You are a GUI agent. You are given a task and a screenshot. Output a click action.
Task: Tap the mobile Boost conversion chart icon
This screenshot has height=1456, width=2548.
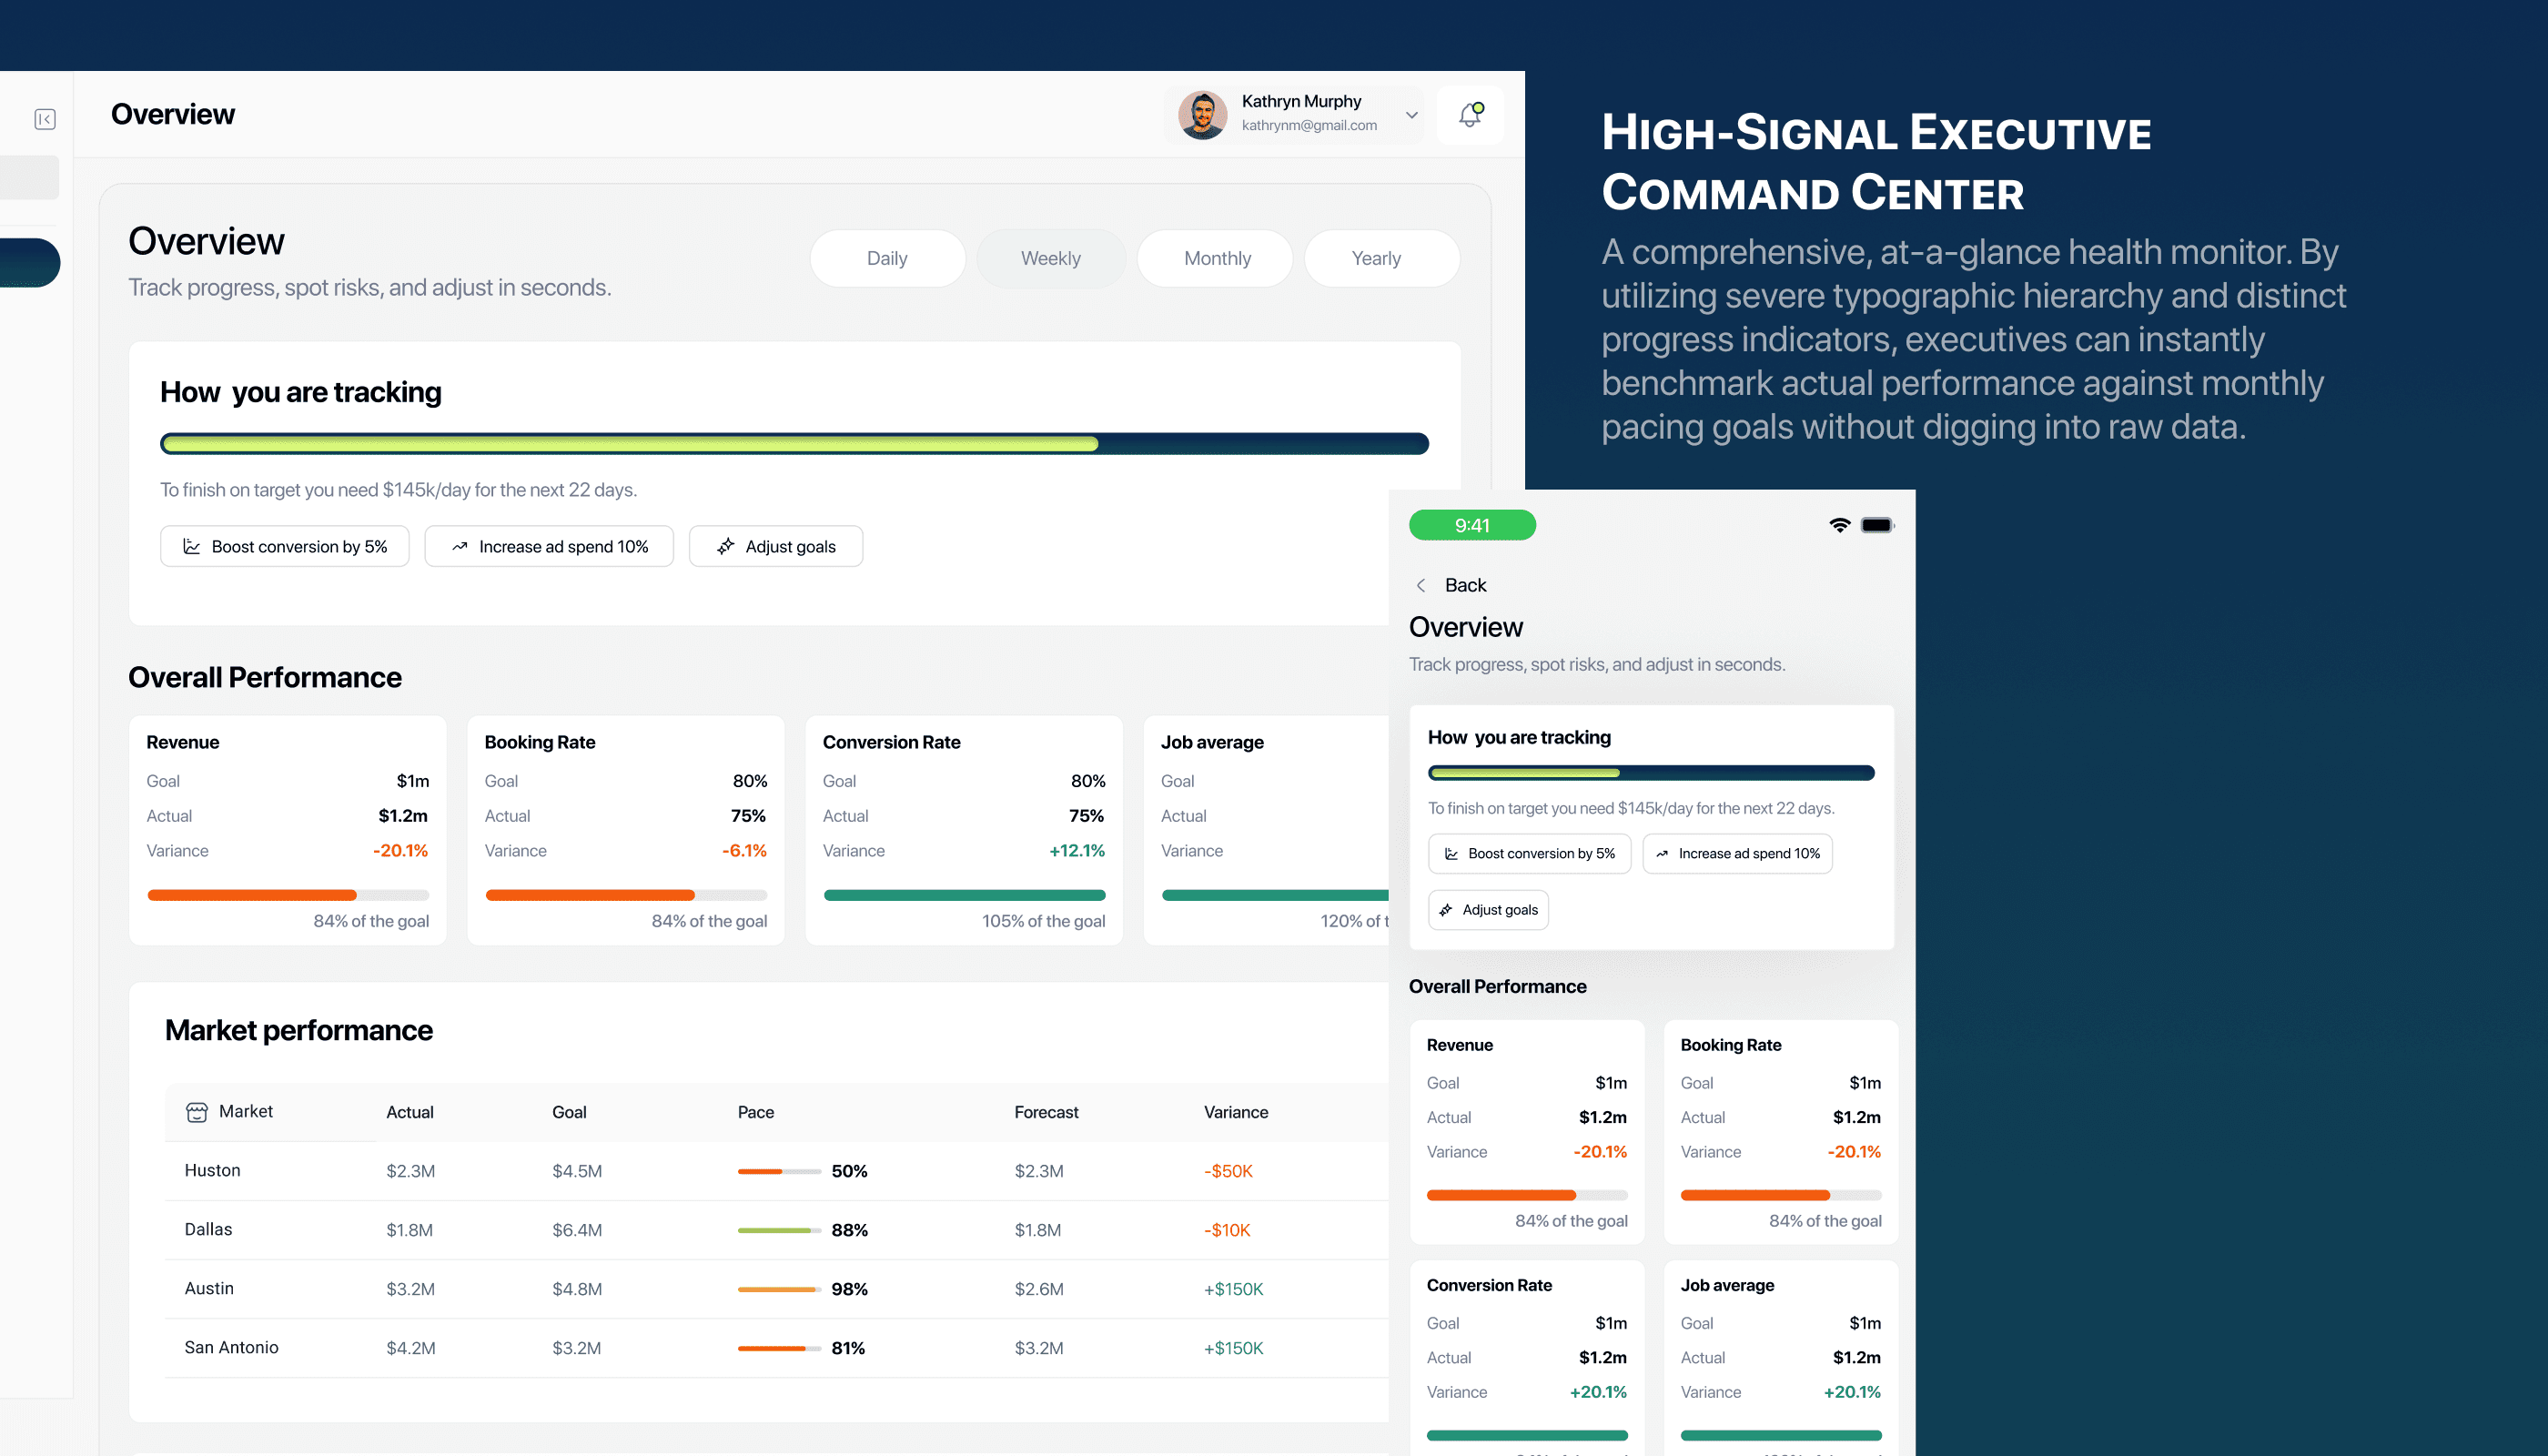(1451, 854)
